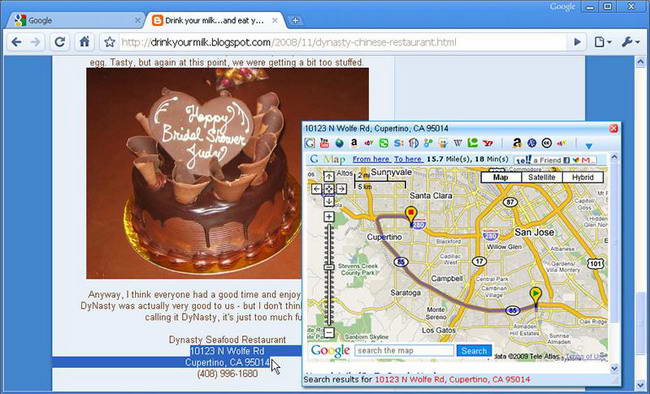Expand more search engines with the blue triangle
The height and width of the screenshot is (394, 650).
pyautogui.click(x=589, y=146)
